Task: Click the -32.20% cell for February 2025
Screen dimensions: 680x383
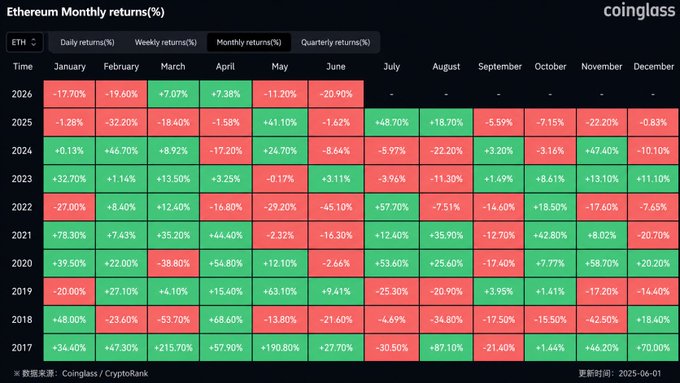Action: [x=121, y=122]
